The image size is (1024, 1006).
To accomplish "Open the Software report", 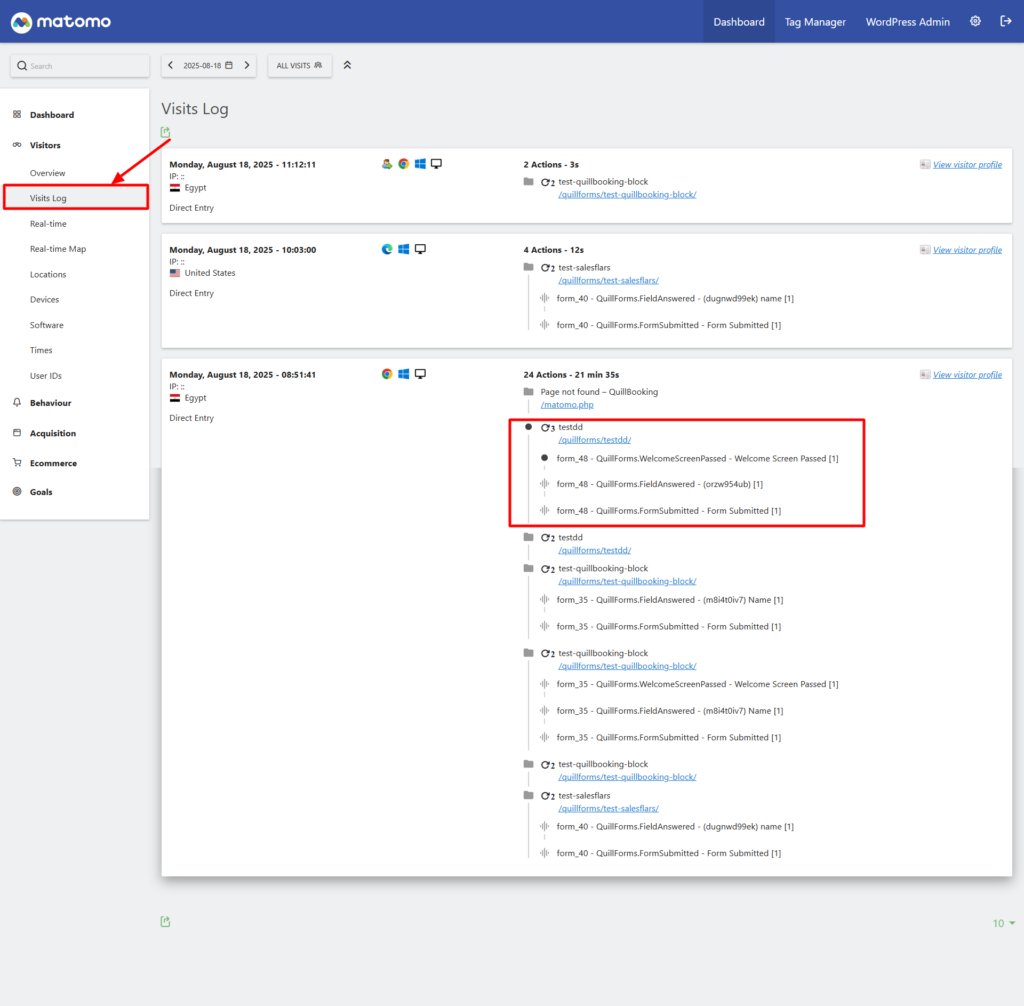I will tap(47, 325).
